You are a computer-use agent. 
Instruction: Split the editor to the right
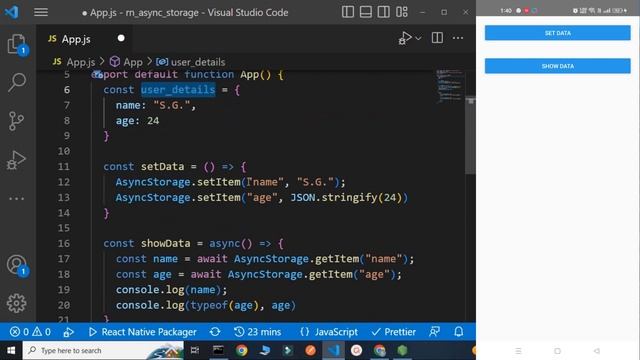point(437,38)
